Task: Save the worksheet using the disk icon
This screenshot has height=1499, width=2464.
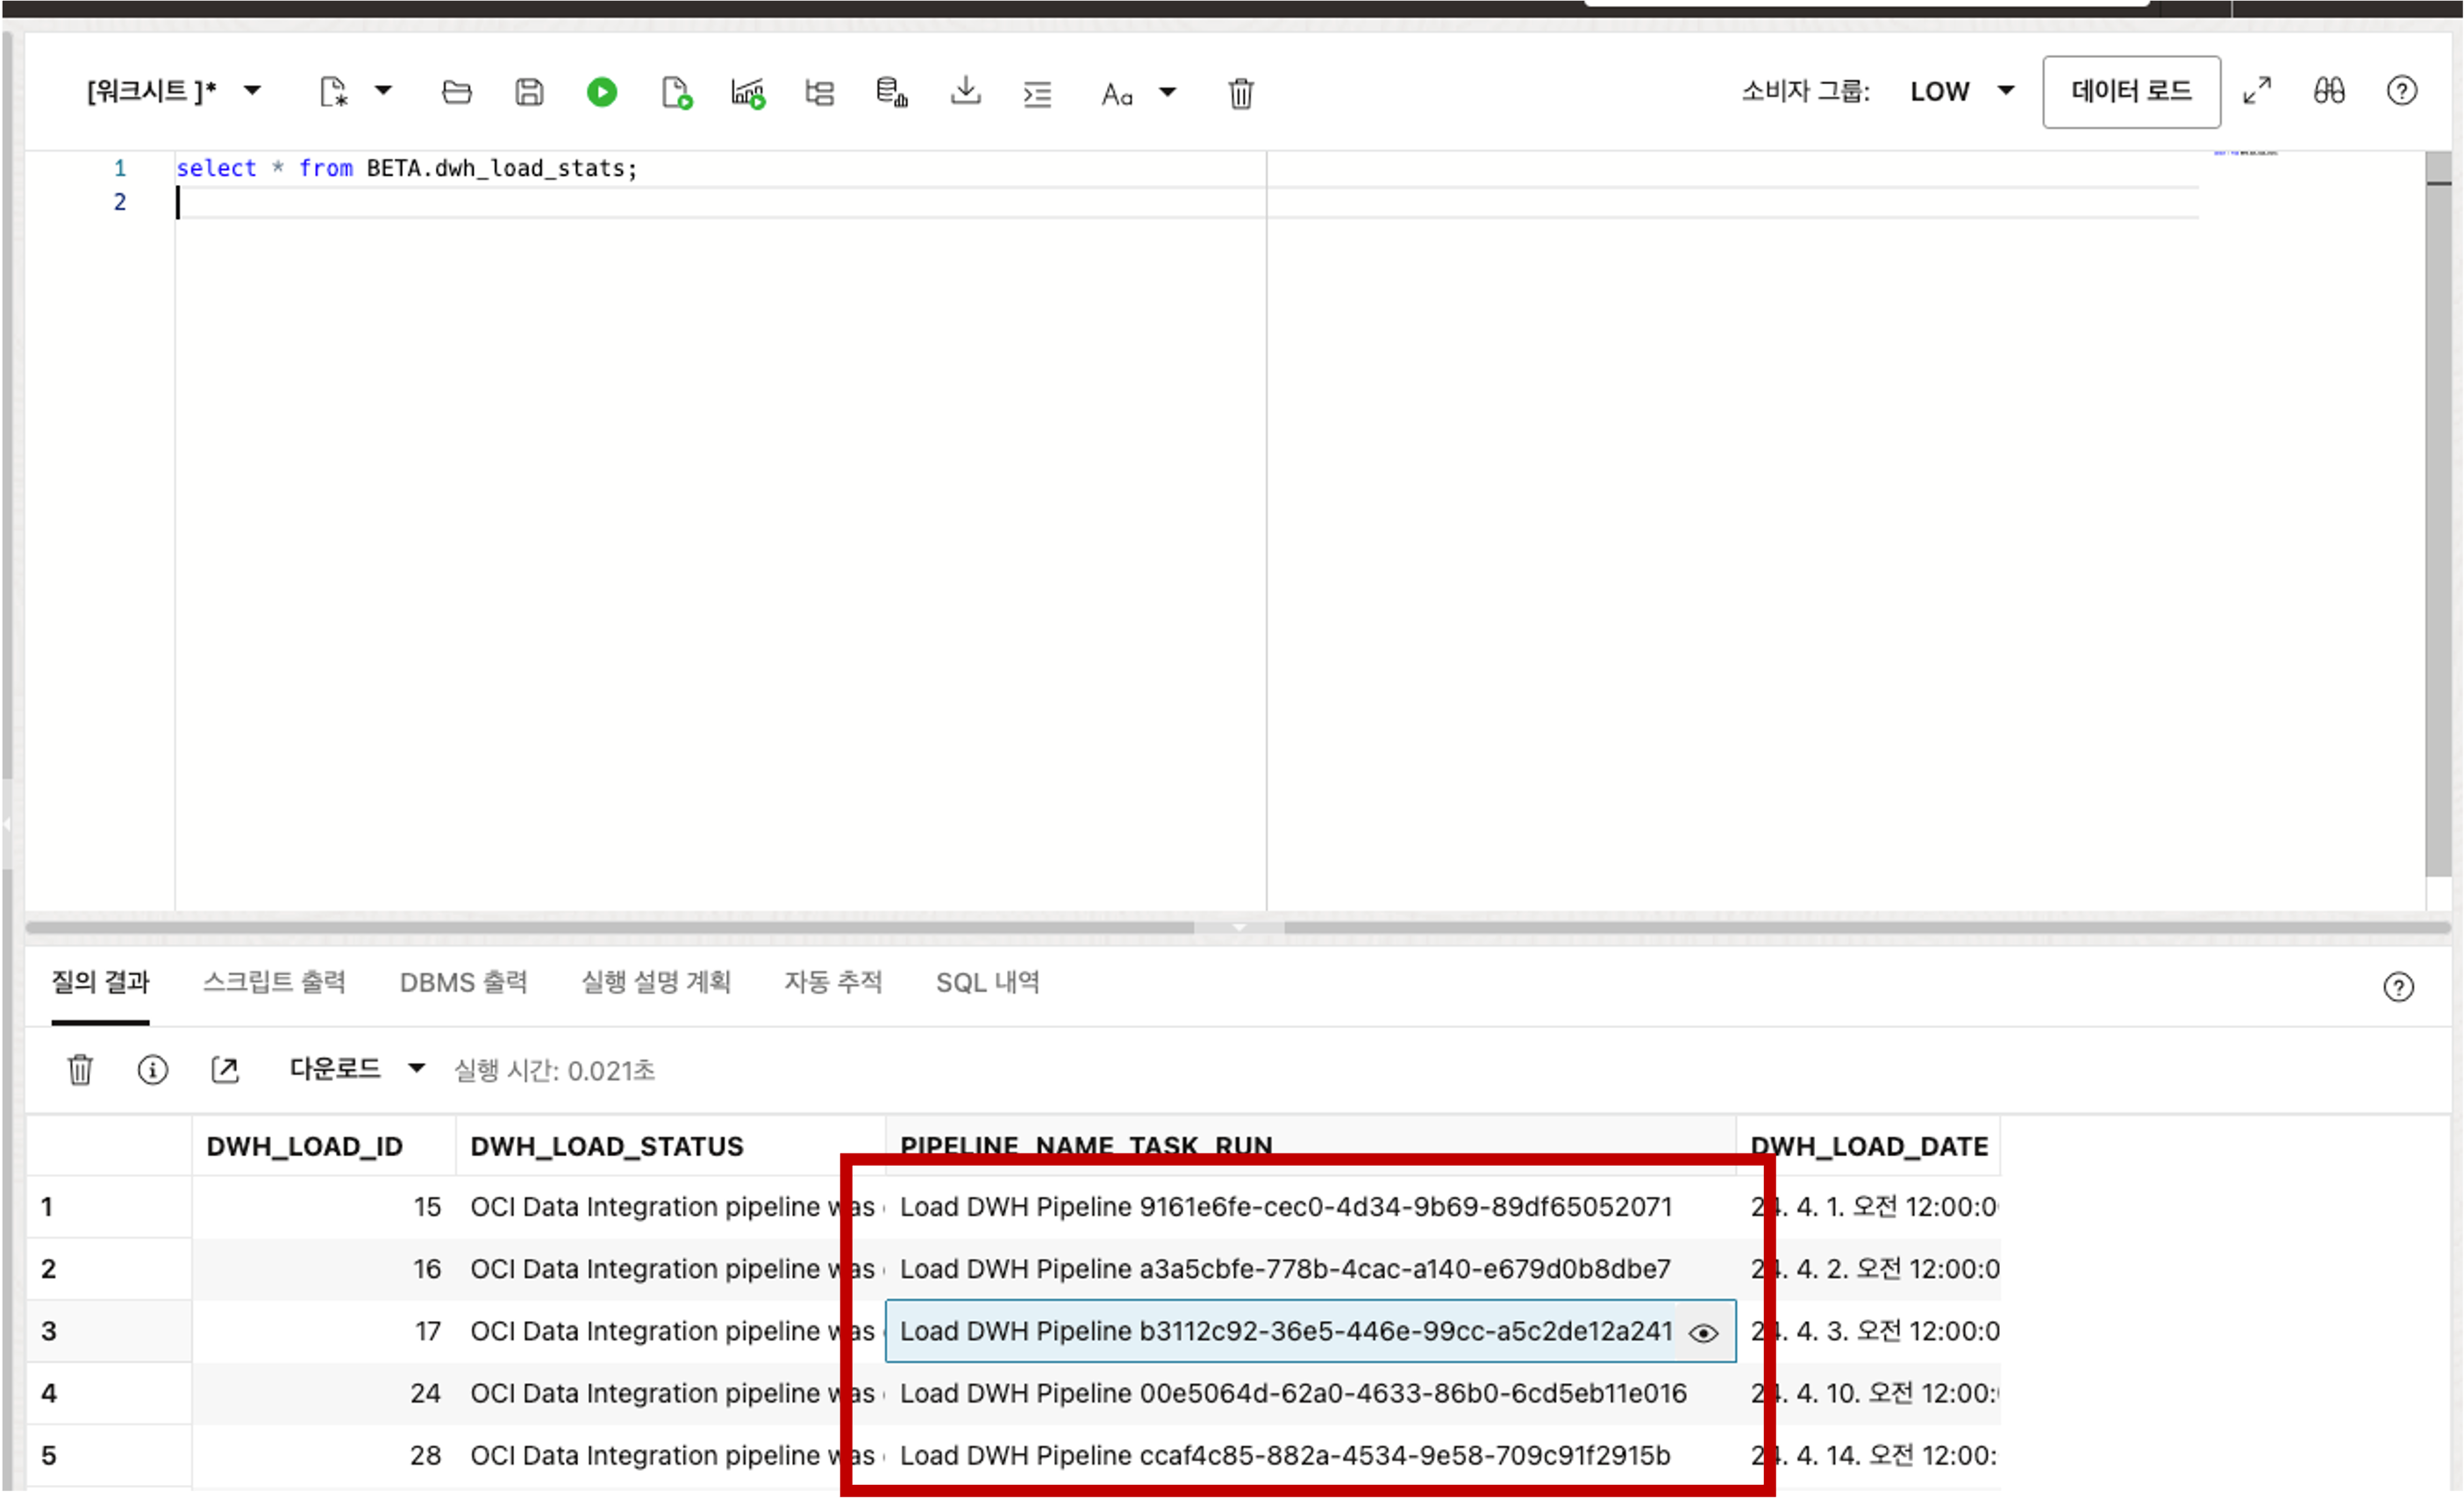Action: 529,92
